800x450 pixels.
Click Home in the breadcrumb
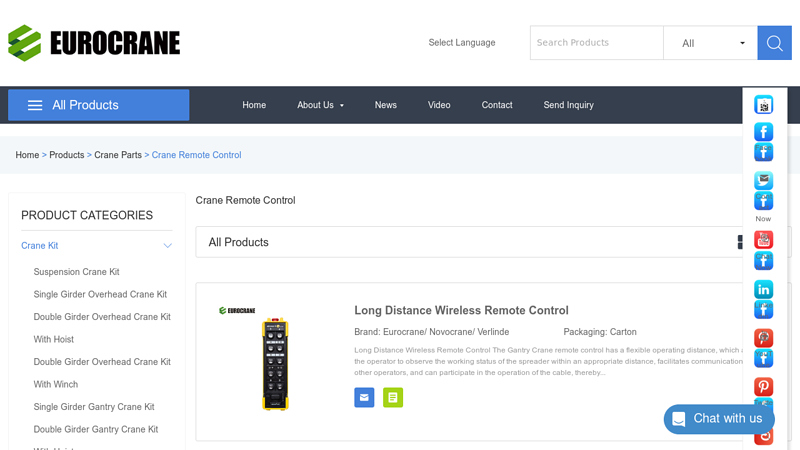click(27, 155)
